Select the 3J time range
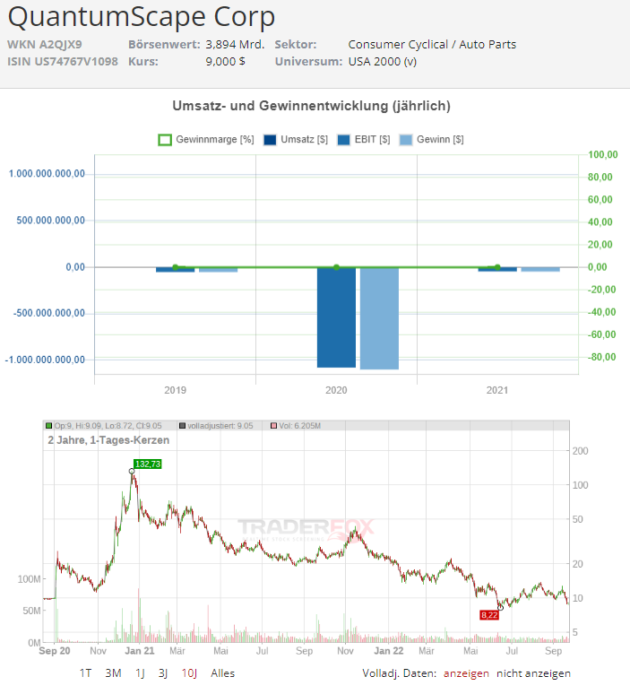630x694 pixels. click(x=163, y=673)
